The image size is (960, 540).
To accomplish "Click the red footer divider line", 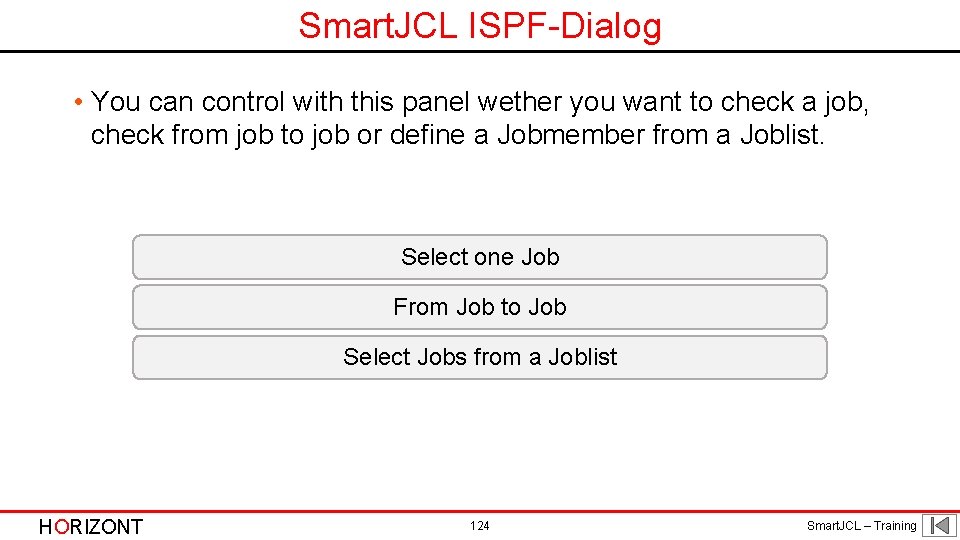I will point(480,511).
